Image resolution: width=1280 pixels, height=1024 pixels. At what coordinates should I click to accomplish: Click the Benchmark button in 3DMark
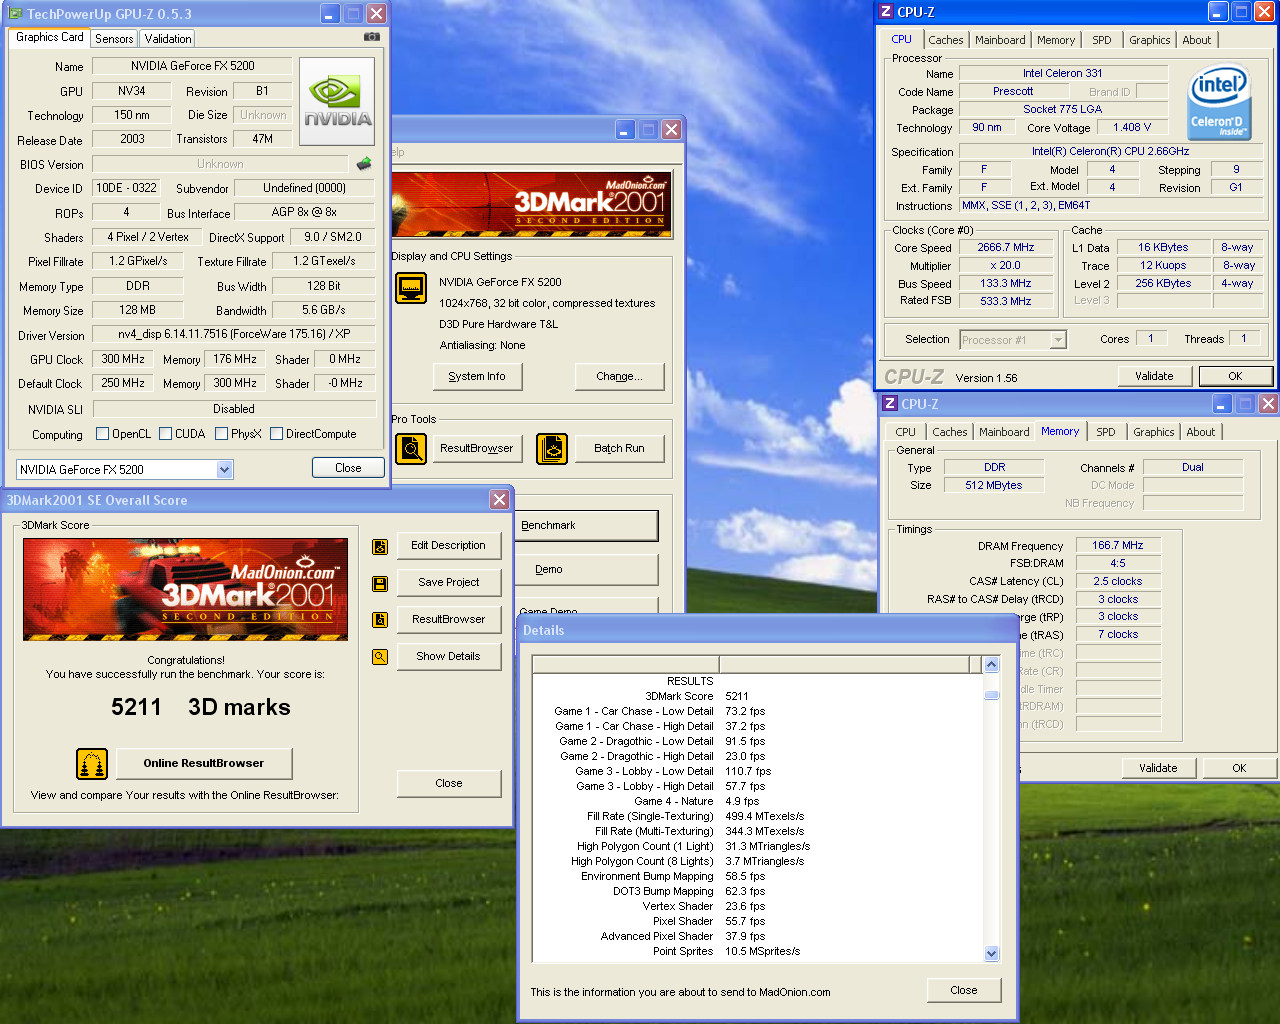[x=587, y=526]
